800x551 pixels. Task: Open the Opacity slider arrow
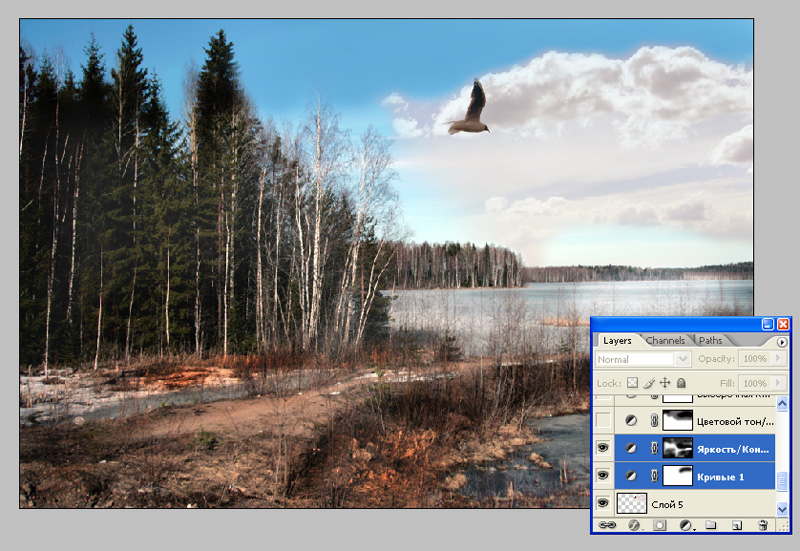pyautogui.click(x=778, y=359)
